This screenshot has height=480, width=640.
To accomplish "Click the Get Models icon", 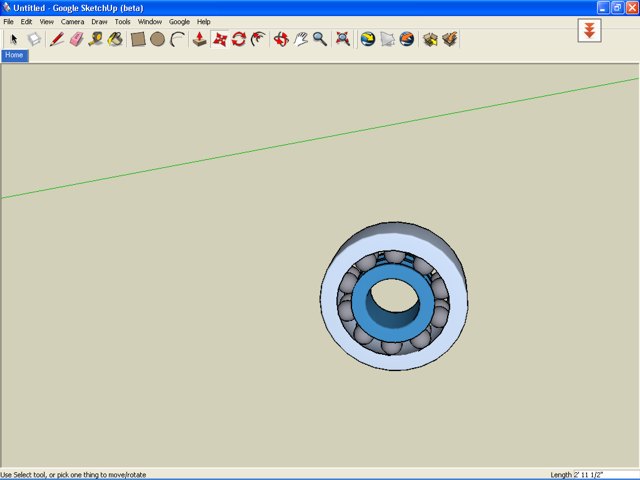I will click(430, 39).
